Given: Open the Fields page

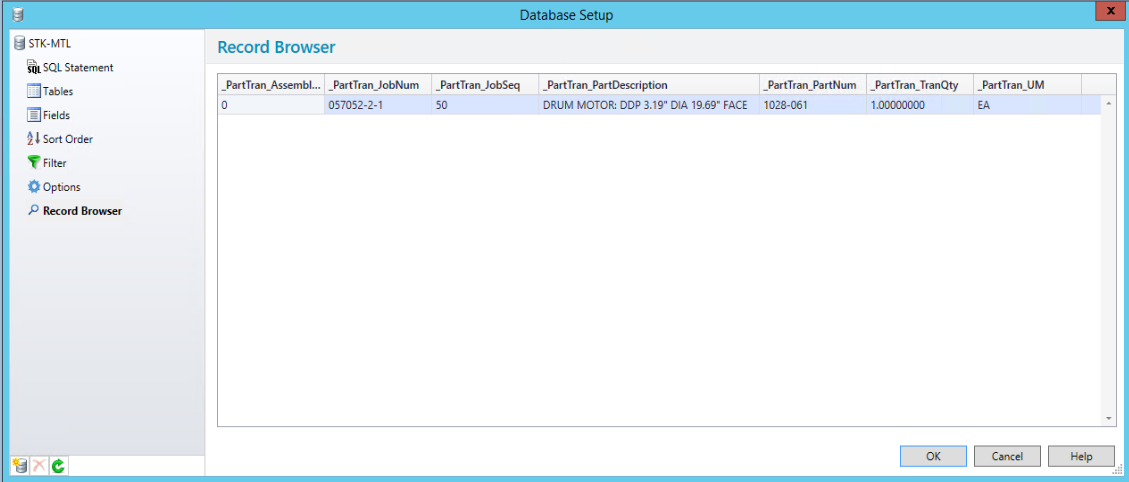Looking at the screenshot, I should tap(48, 115).
